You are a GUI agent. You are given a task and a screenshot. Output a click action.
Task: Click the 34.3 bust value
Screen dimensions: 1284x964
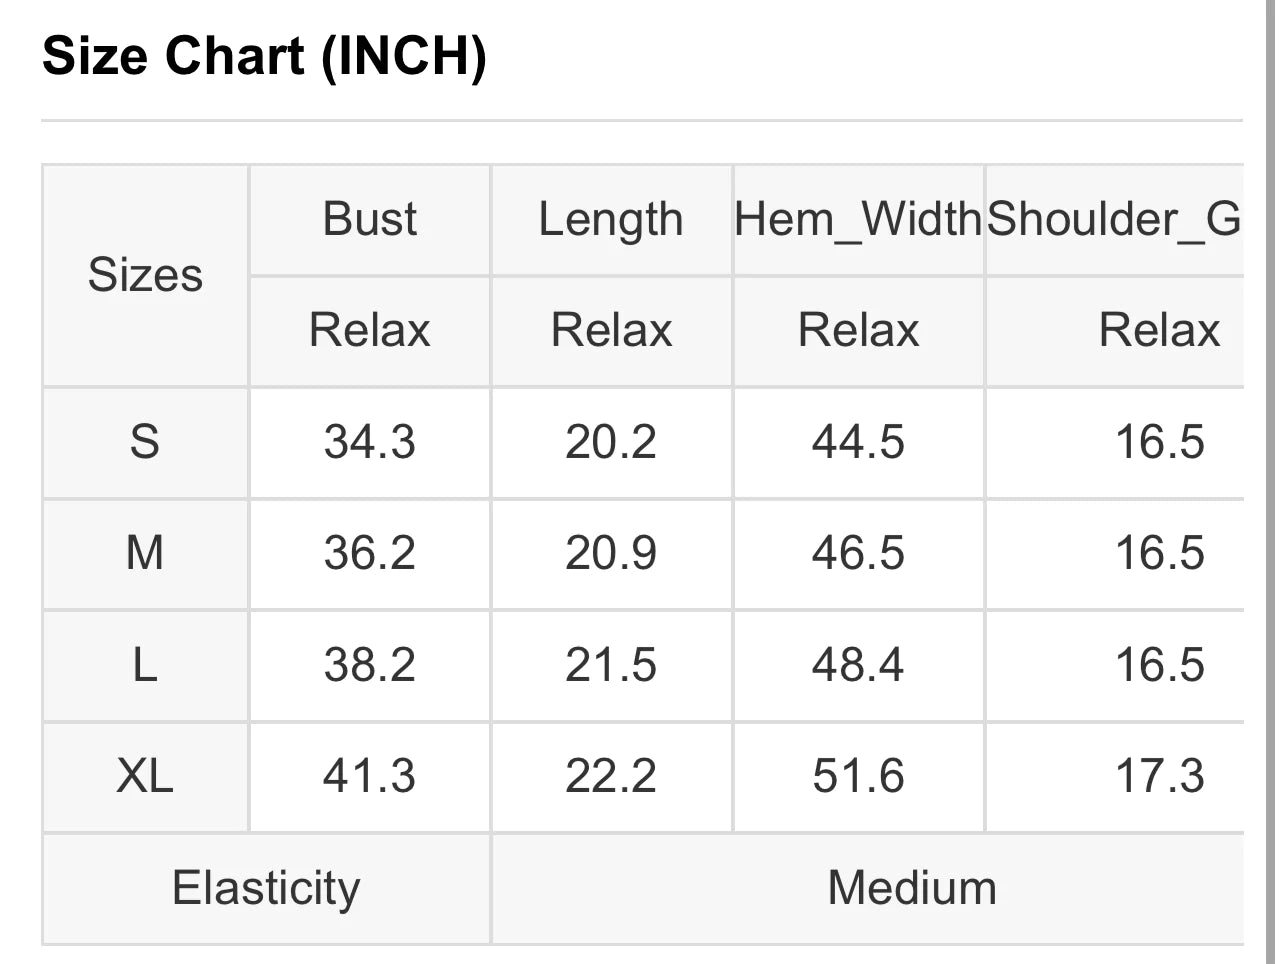[x=369, y=441]
